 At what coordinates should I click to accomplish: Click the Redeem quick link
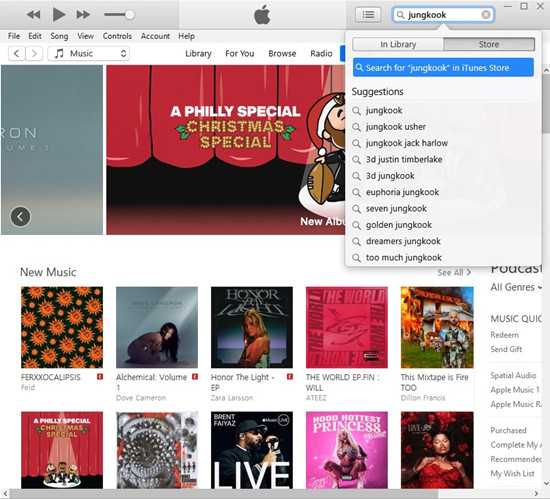pos(504,335)
